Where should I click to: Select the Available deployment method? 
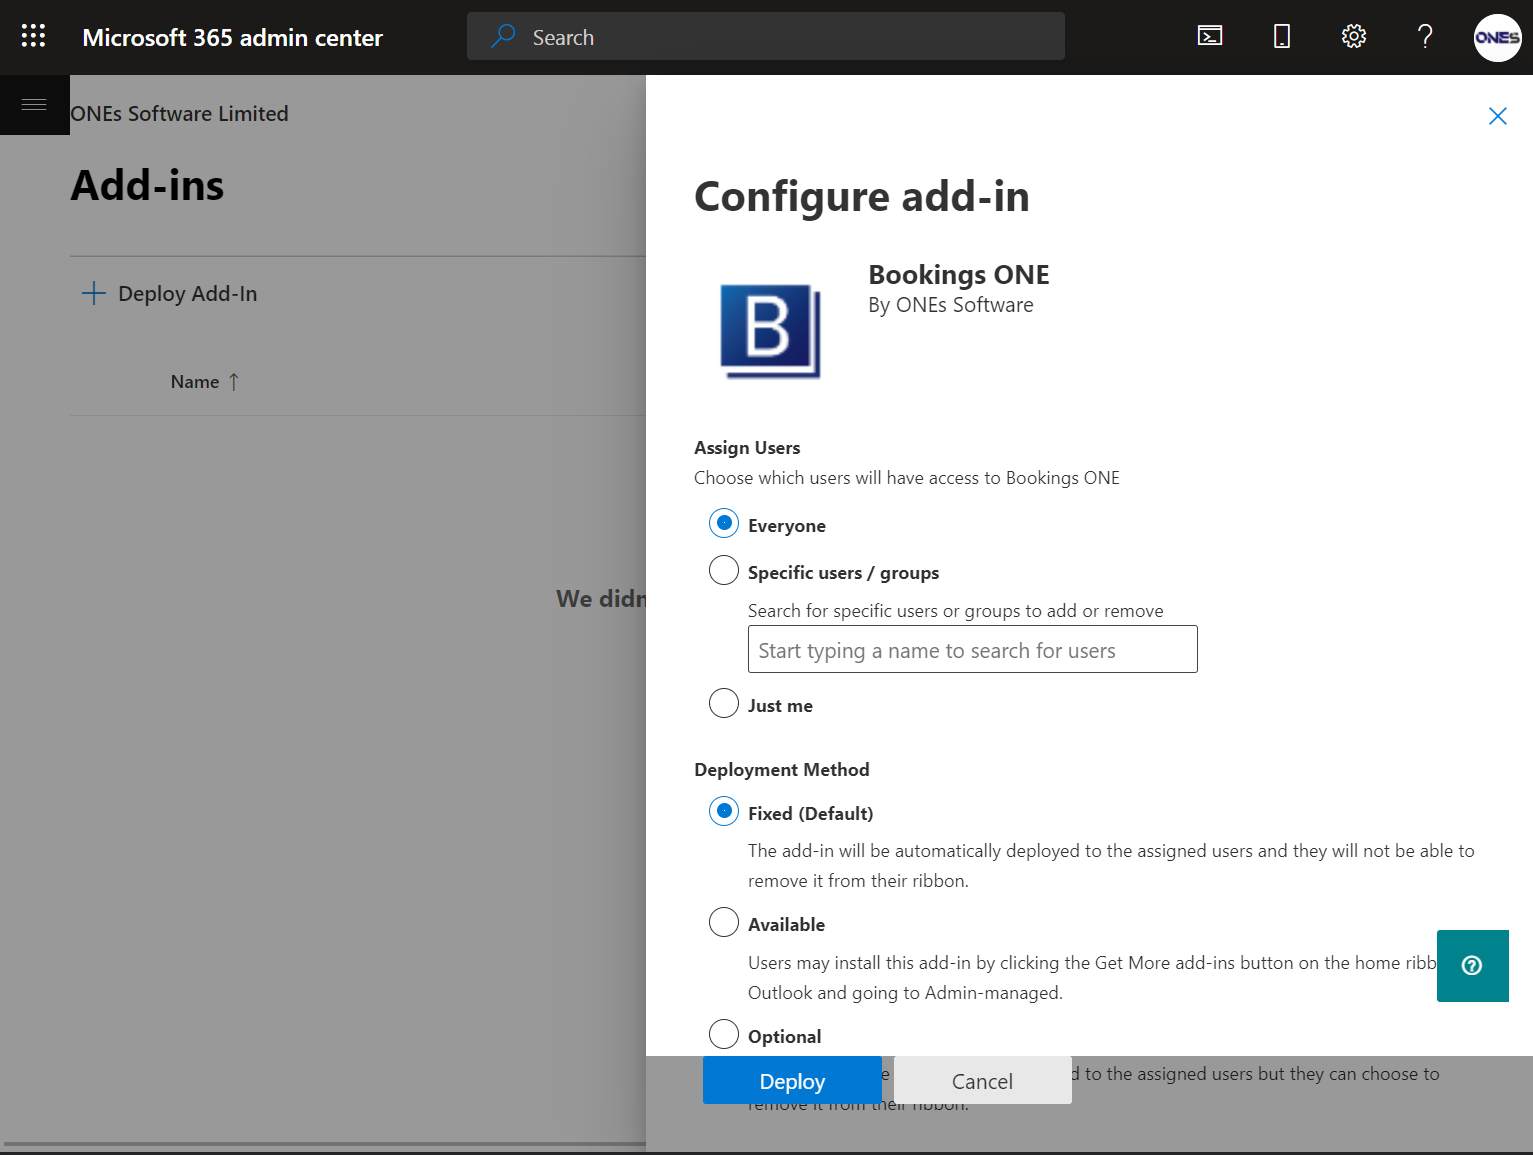(x=724, y=922)
